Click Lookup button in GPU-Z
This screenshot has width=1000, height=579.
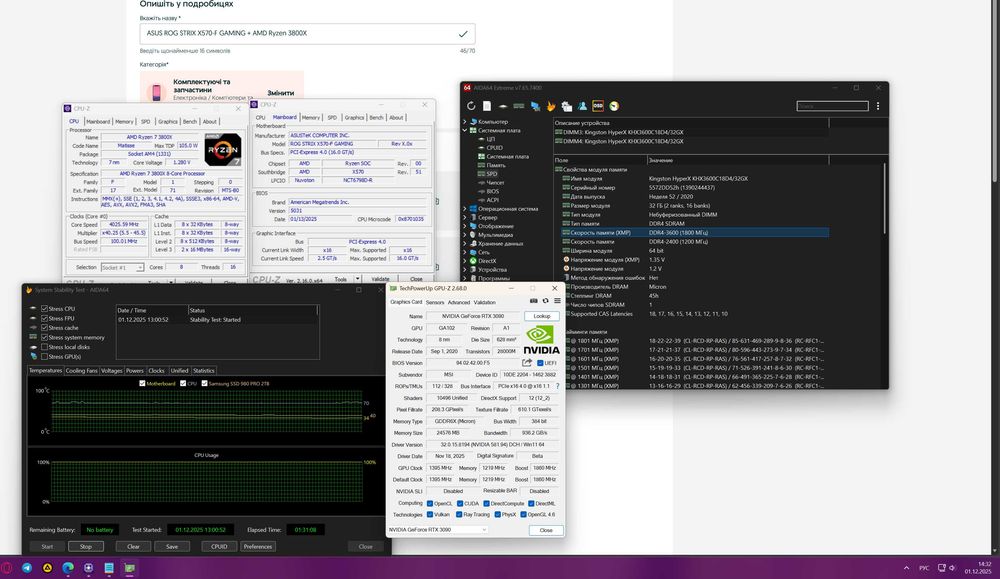pyautogui.click(x=542, y=316)
